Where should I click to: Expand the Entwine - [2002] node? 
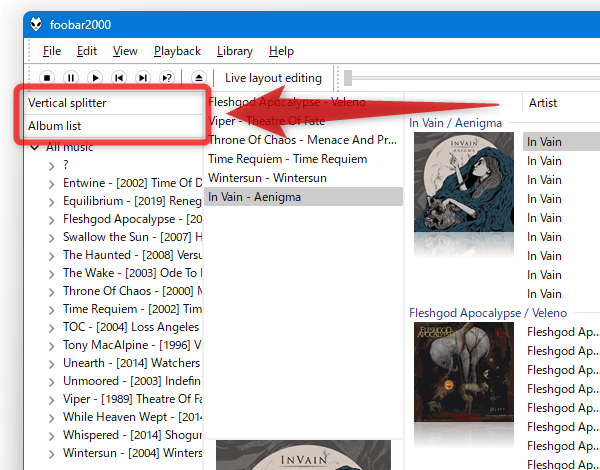coord(52,184)
